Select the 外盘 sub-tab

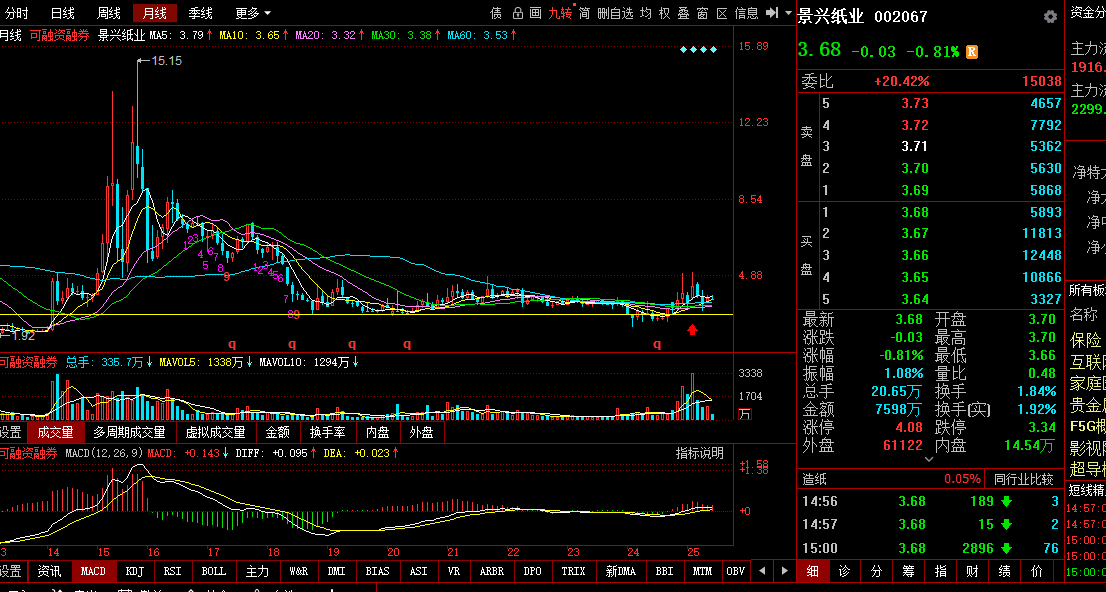[421, 432]
